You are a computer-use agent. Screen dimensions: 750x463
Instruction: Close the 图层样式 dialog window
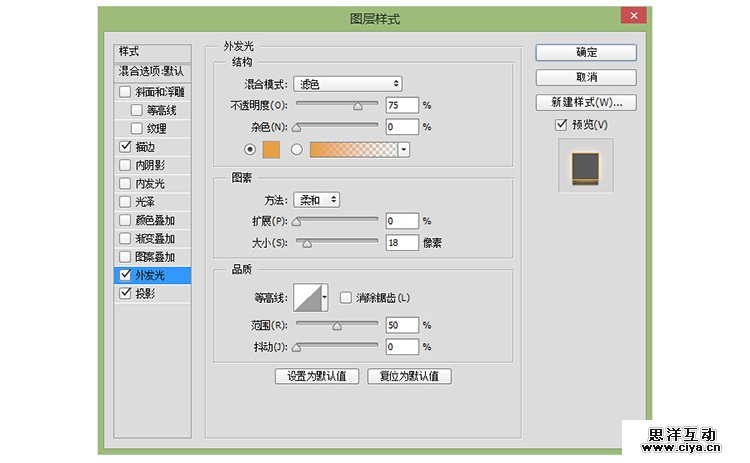632,17
